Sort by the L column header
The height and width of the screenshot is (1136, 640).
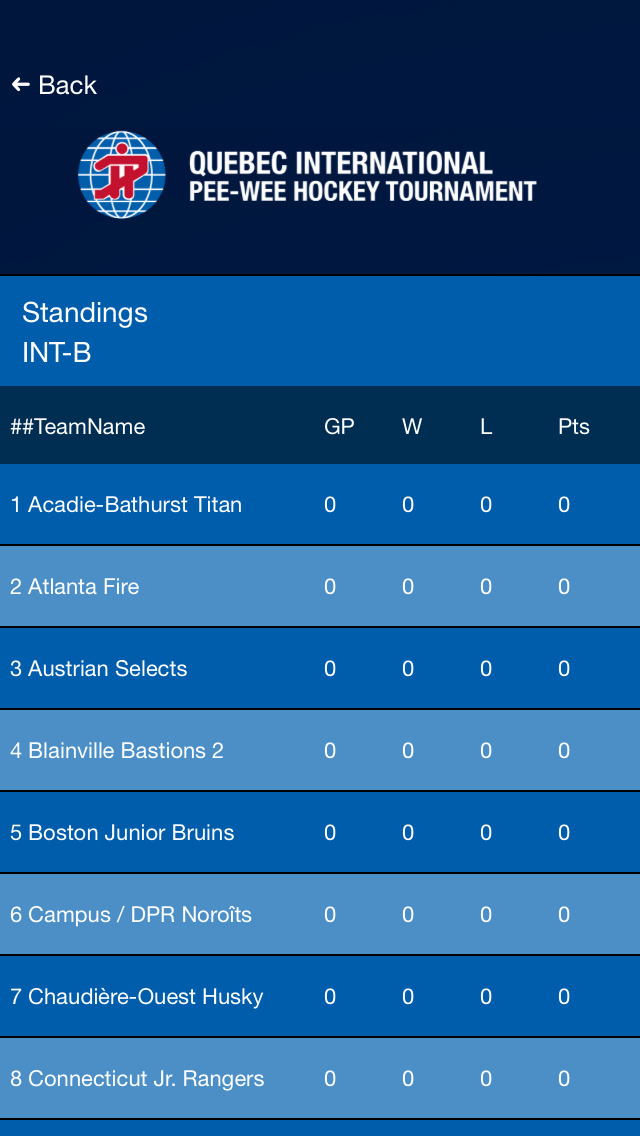pos(486,427)
